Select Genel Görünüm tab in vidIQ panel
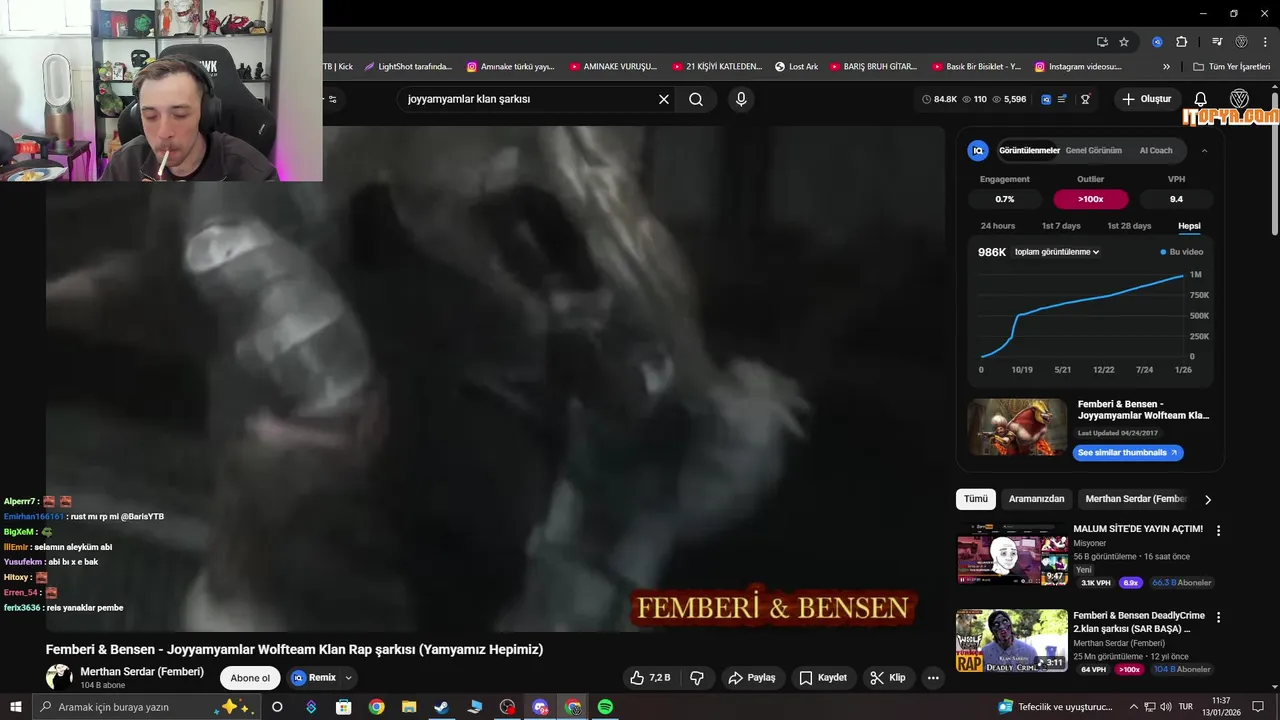 click(1093, 151)
